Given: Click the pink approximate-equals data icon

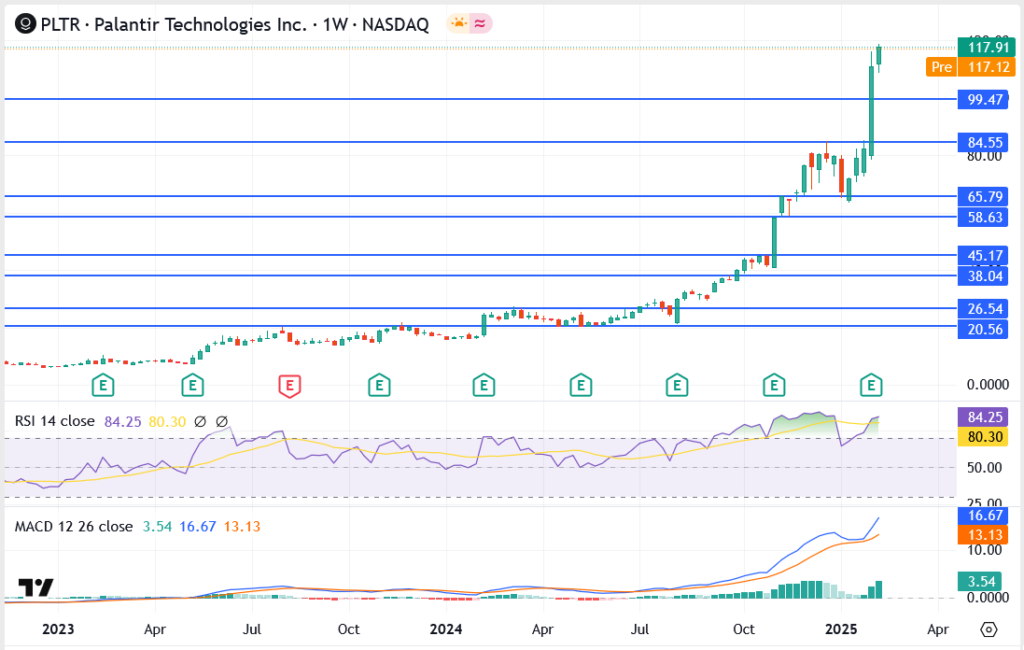Looking at the screenshot, I should click(x=479, y=24).
